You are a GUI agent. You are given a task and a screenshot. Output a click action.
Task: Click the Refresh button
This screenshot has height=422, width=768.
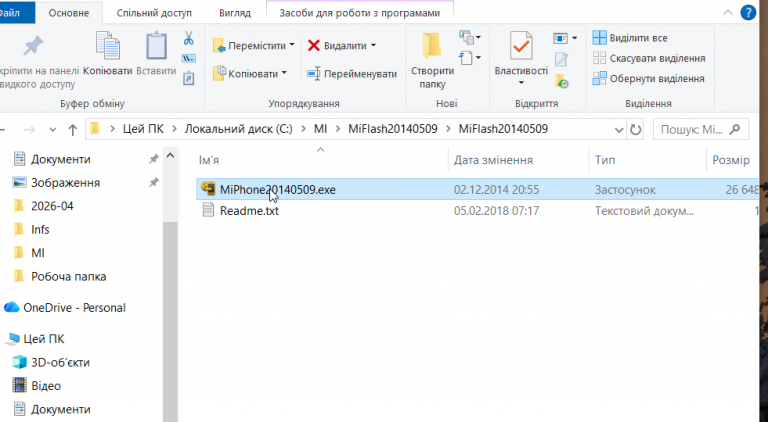635,129
